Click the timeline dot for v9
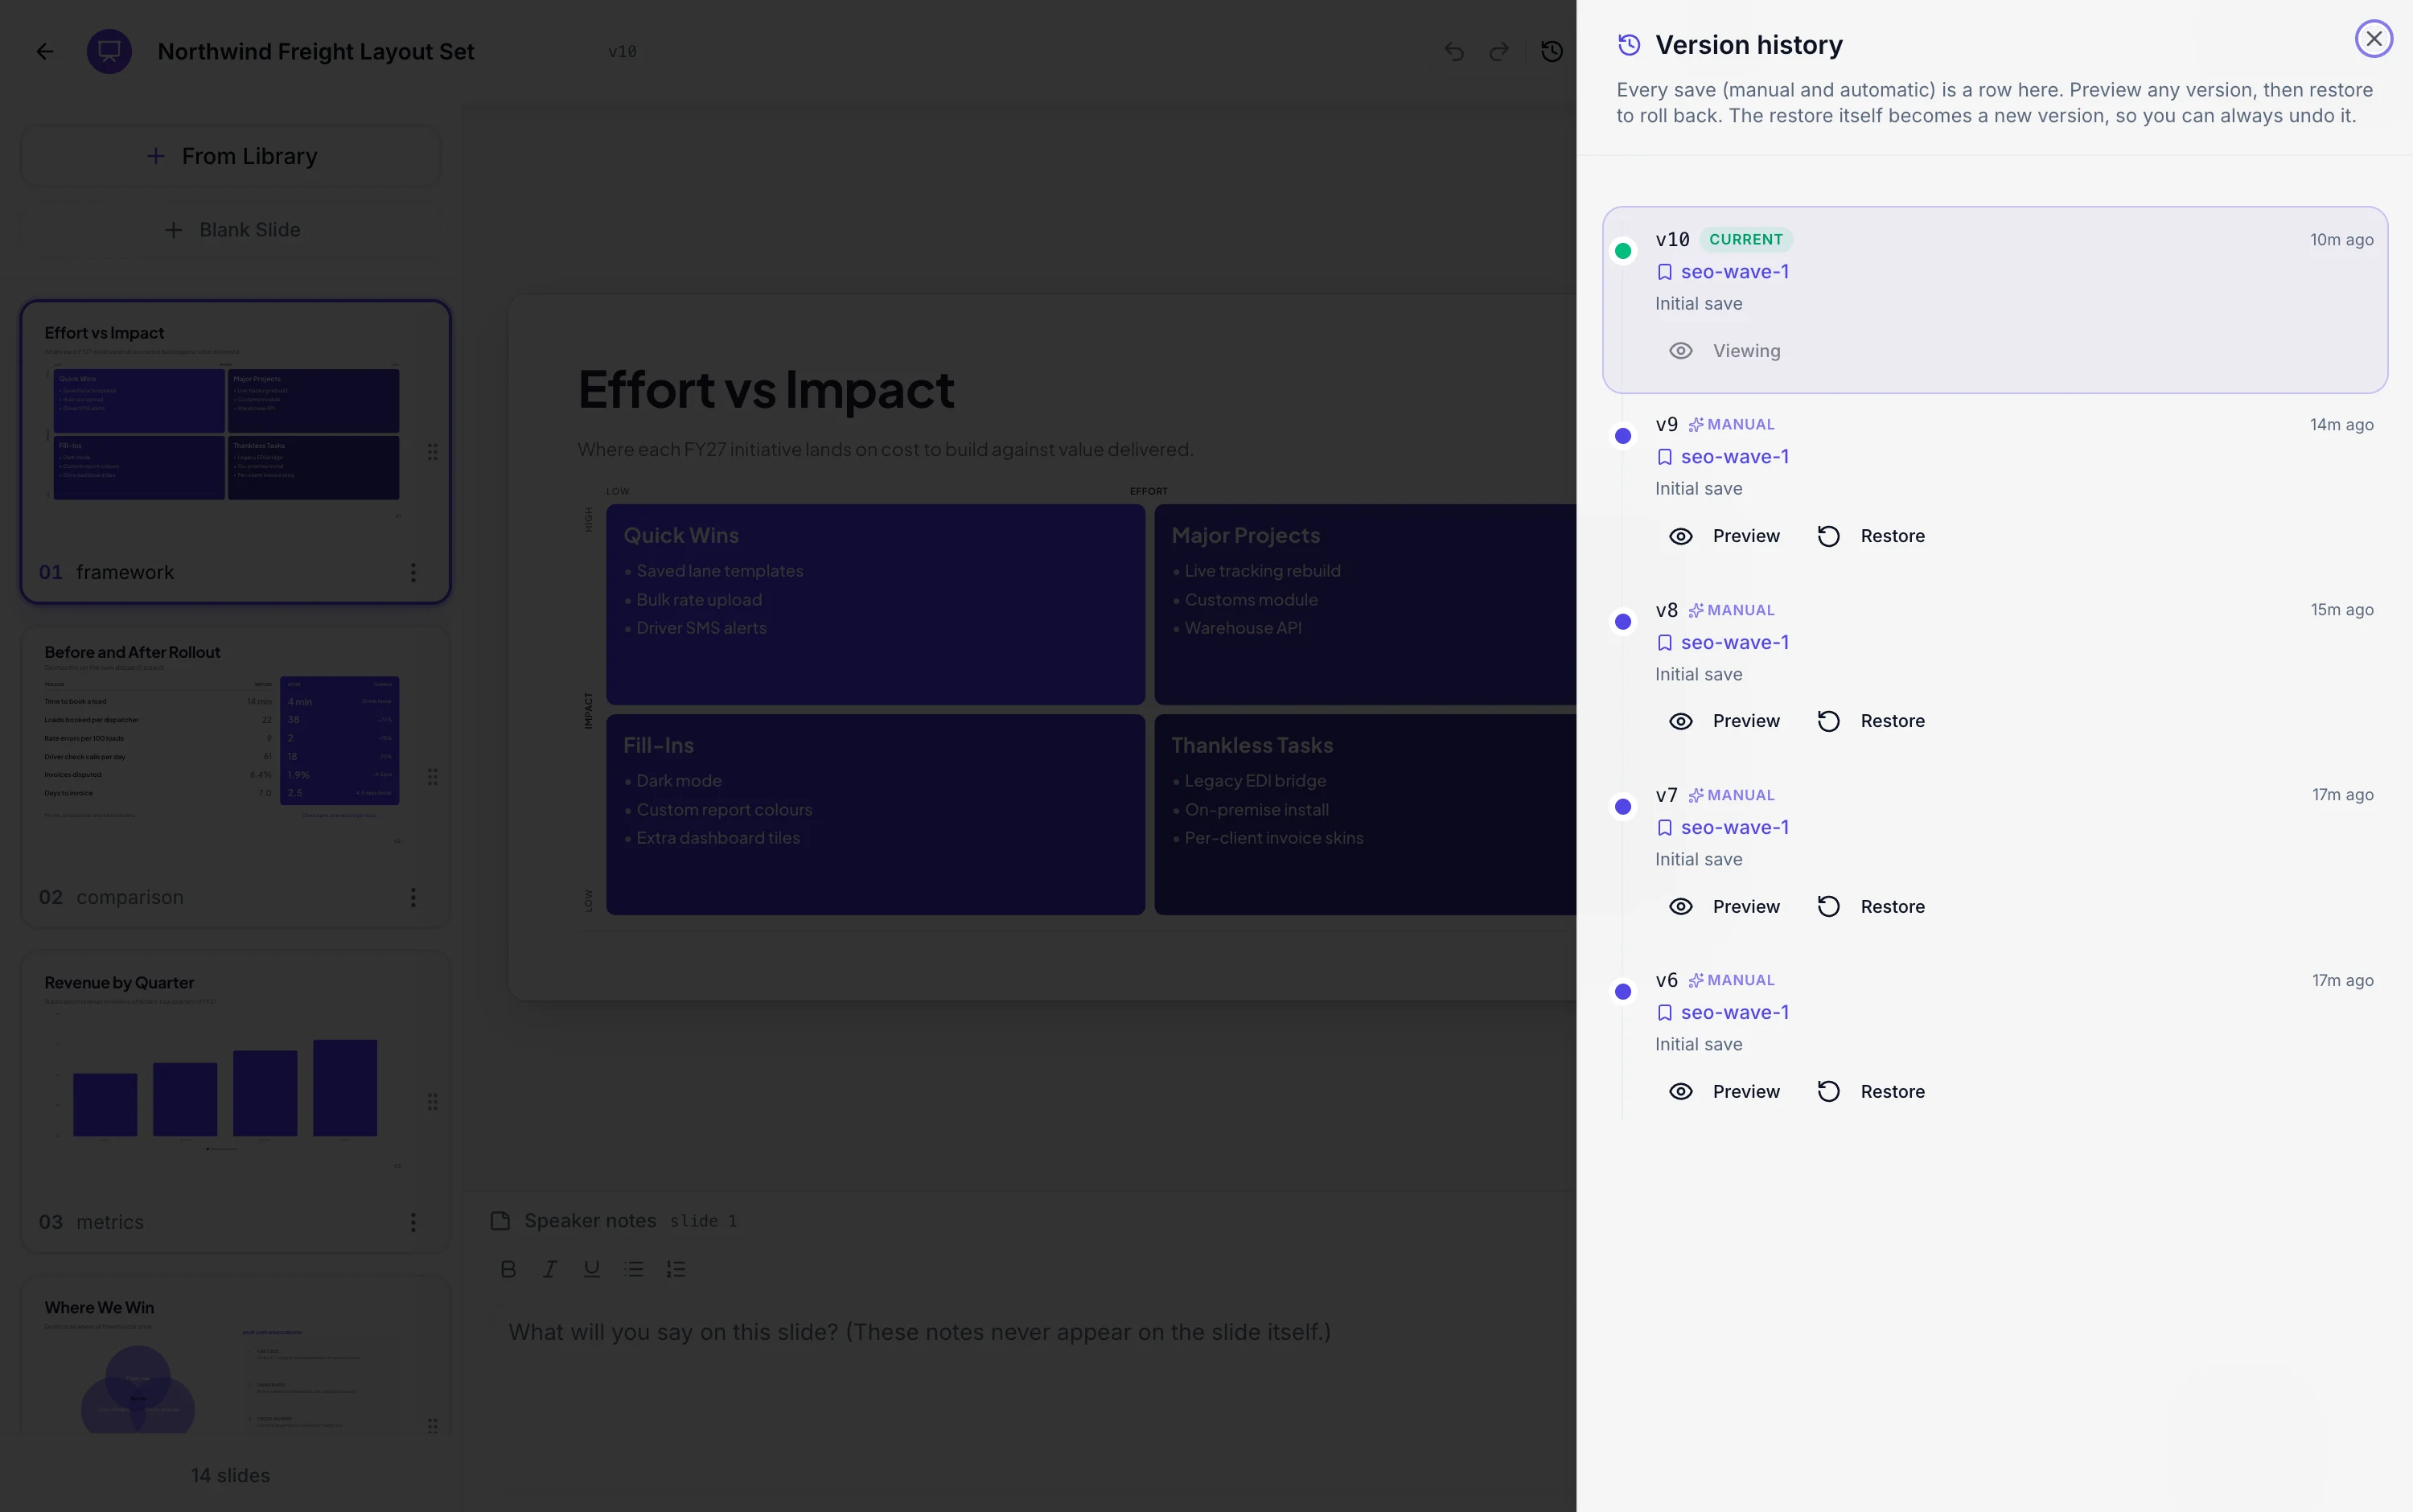Viewport: 2413px width, 1512px height. click(x=1623, y=436)
